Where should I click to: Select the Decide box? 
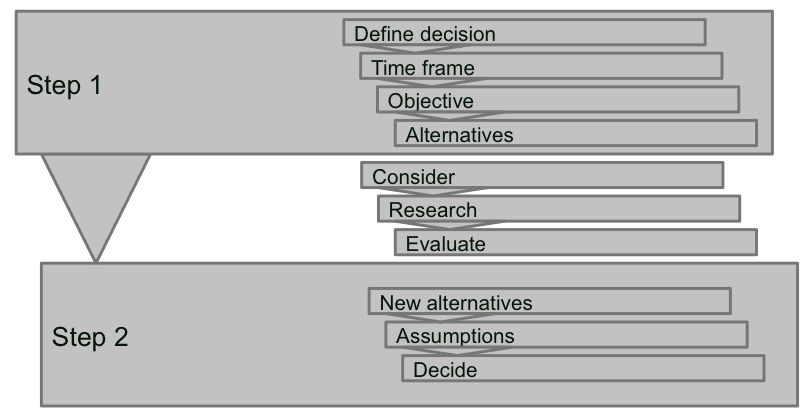tap(583, 369)
